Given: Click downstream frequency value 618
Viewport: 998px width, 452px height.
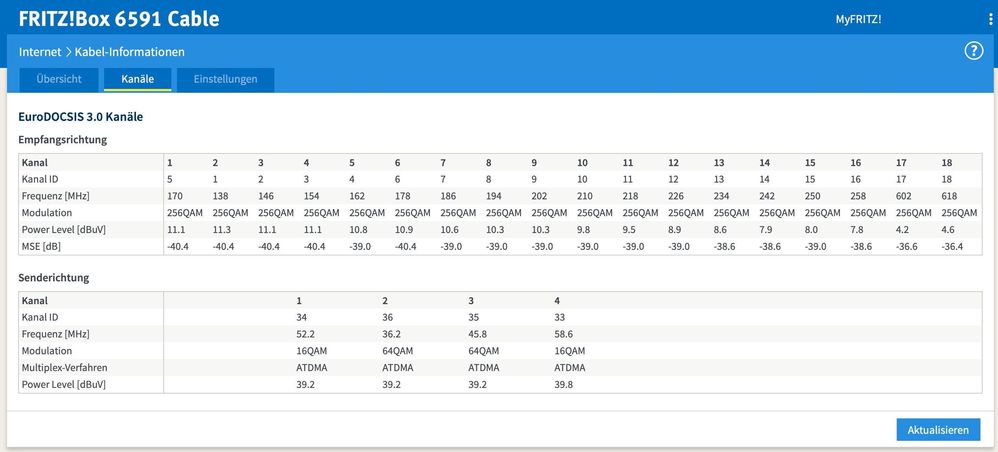Looking at the screenshot, I should [x=950, y=196].
